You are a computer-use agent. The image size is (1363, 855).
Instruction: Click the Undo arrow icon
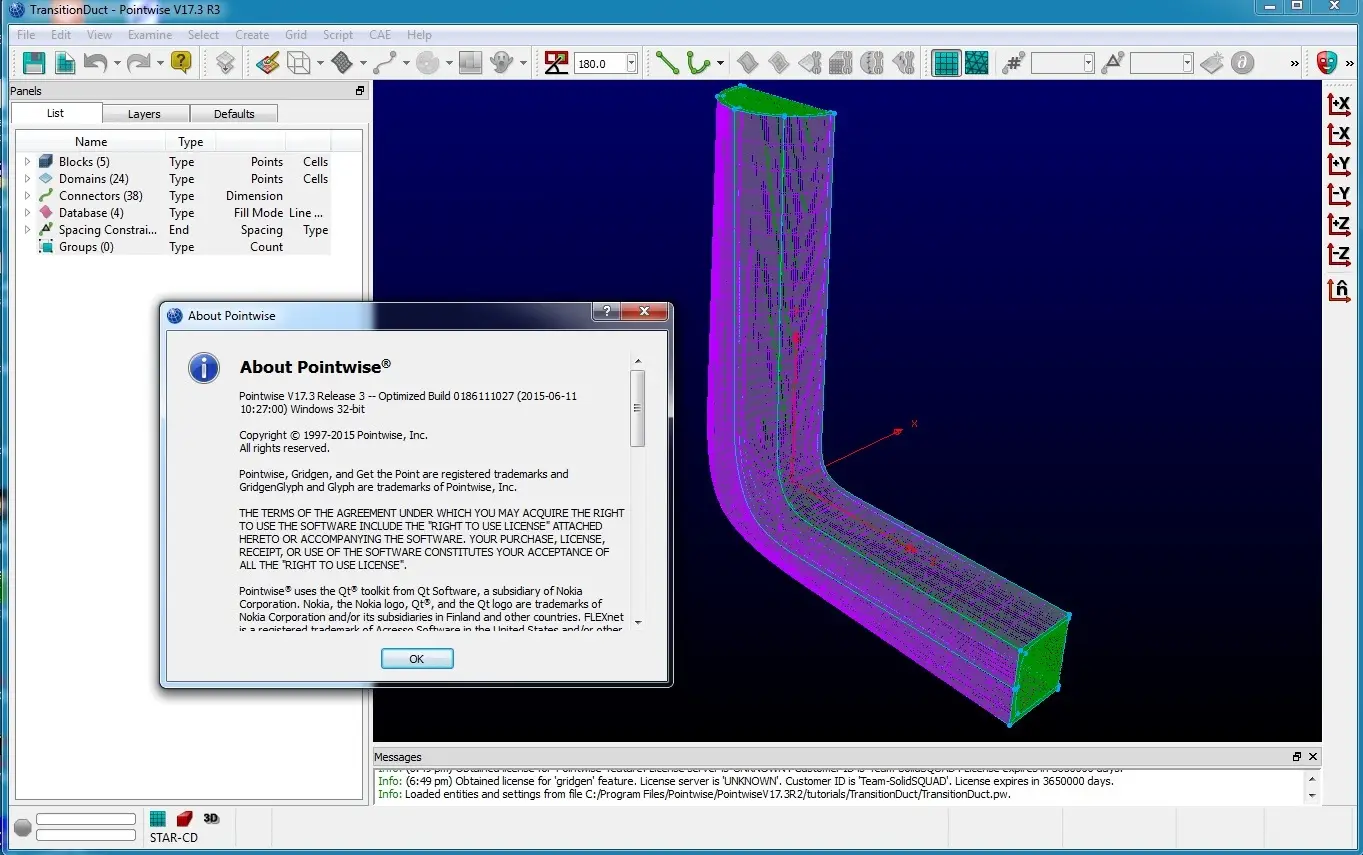click(x=95, y=63)
